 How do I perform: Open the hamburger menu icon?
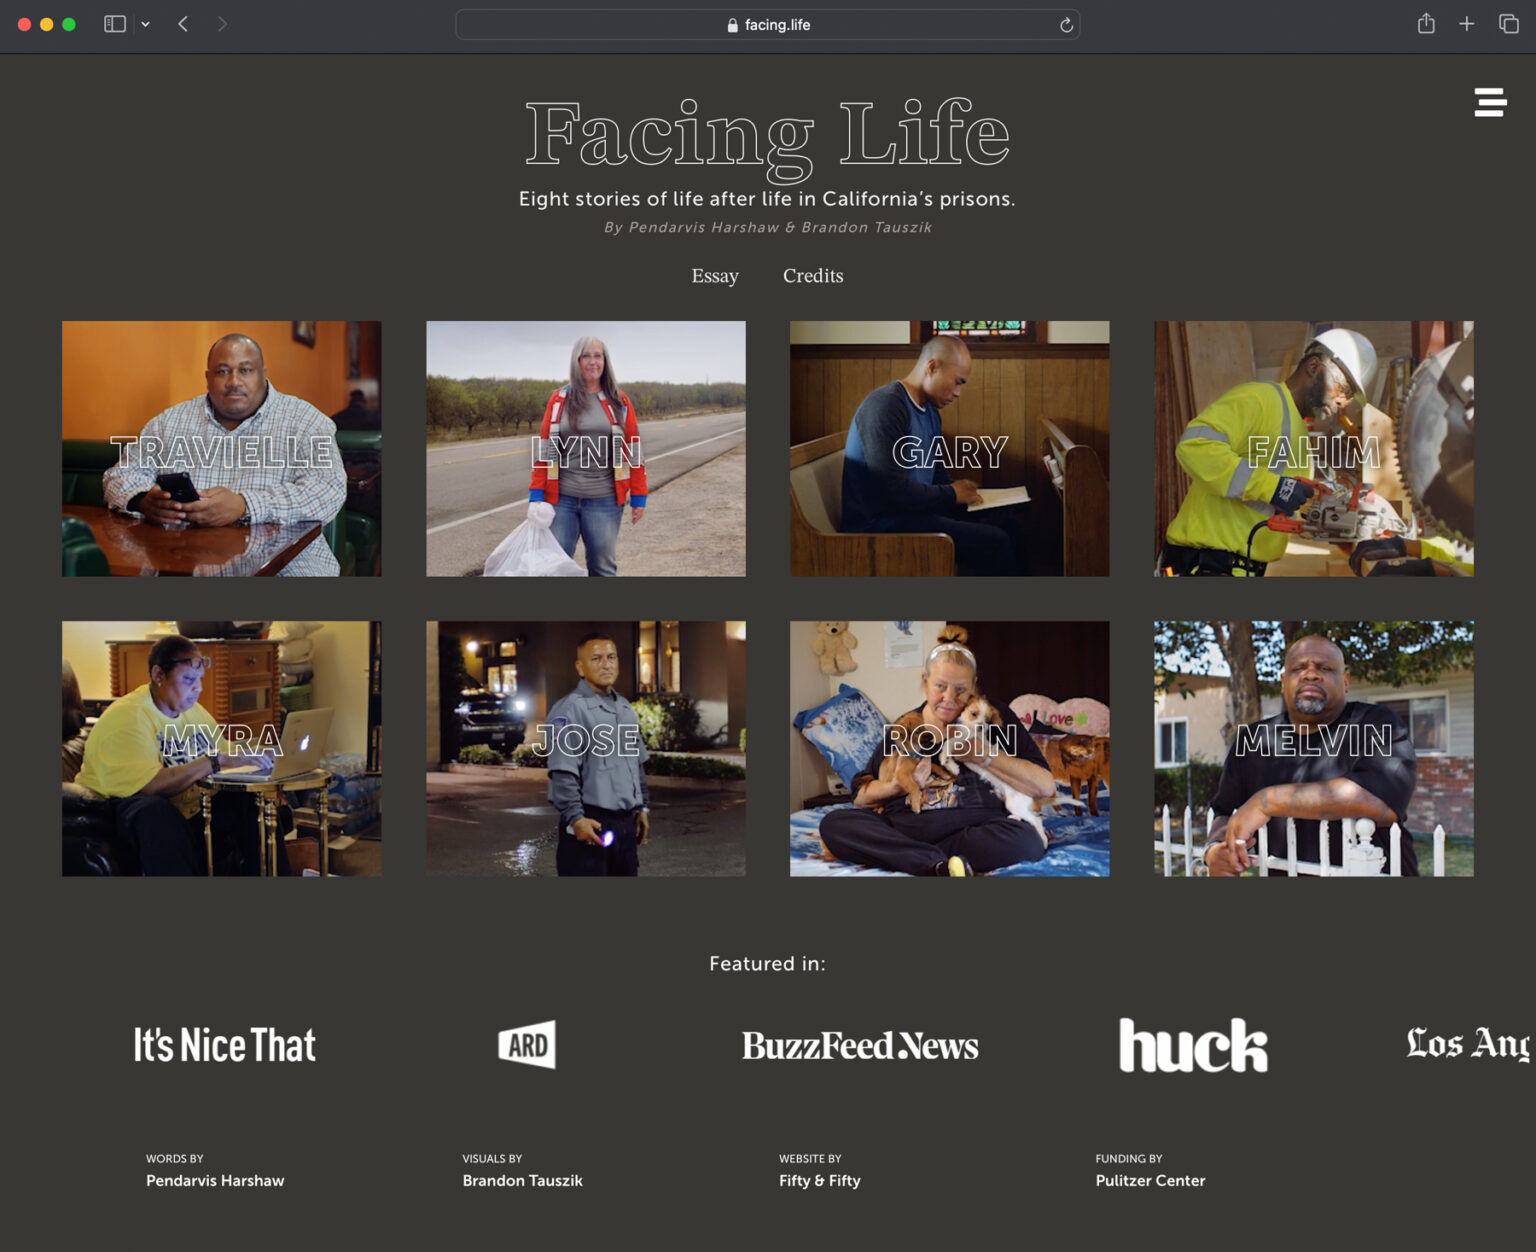coord(1490,102)
